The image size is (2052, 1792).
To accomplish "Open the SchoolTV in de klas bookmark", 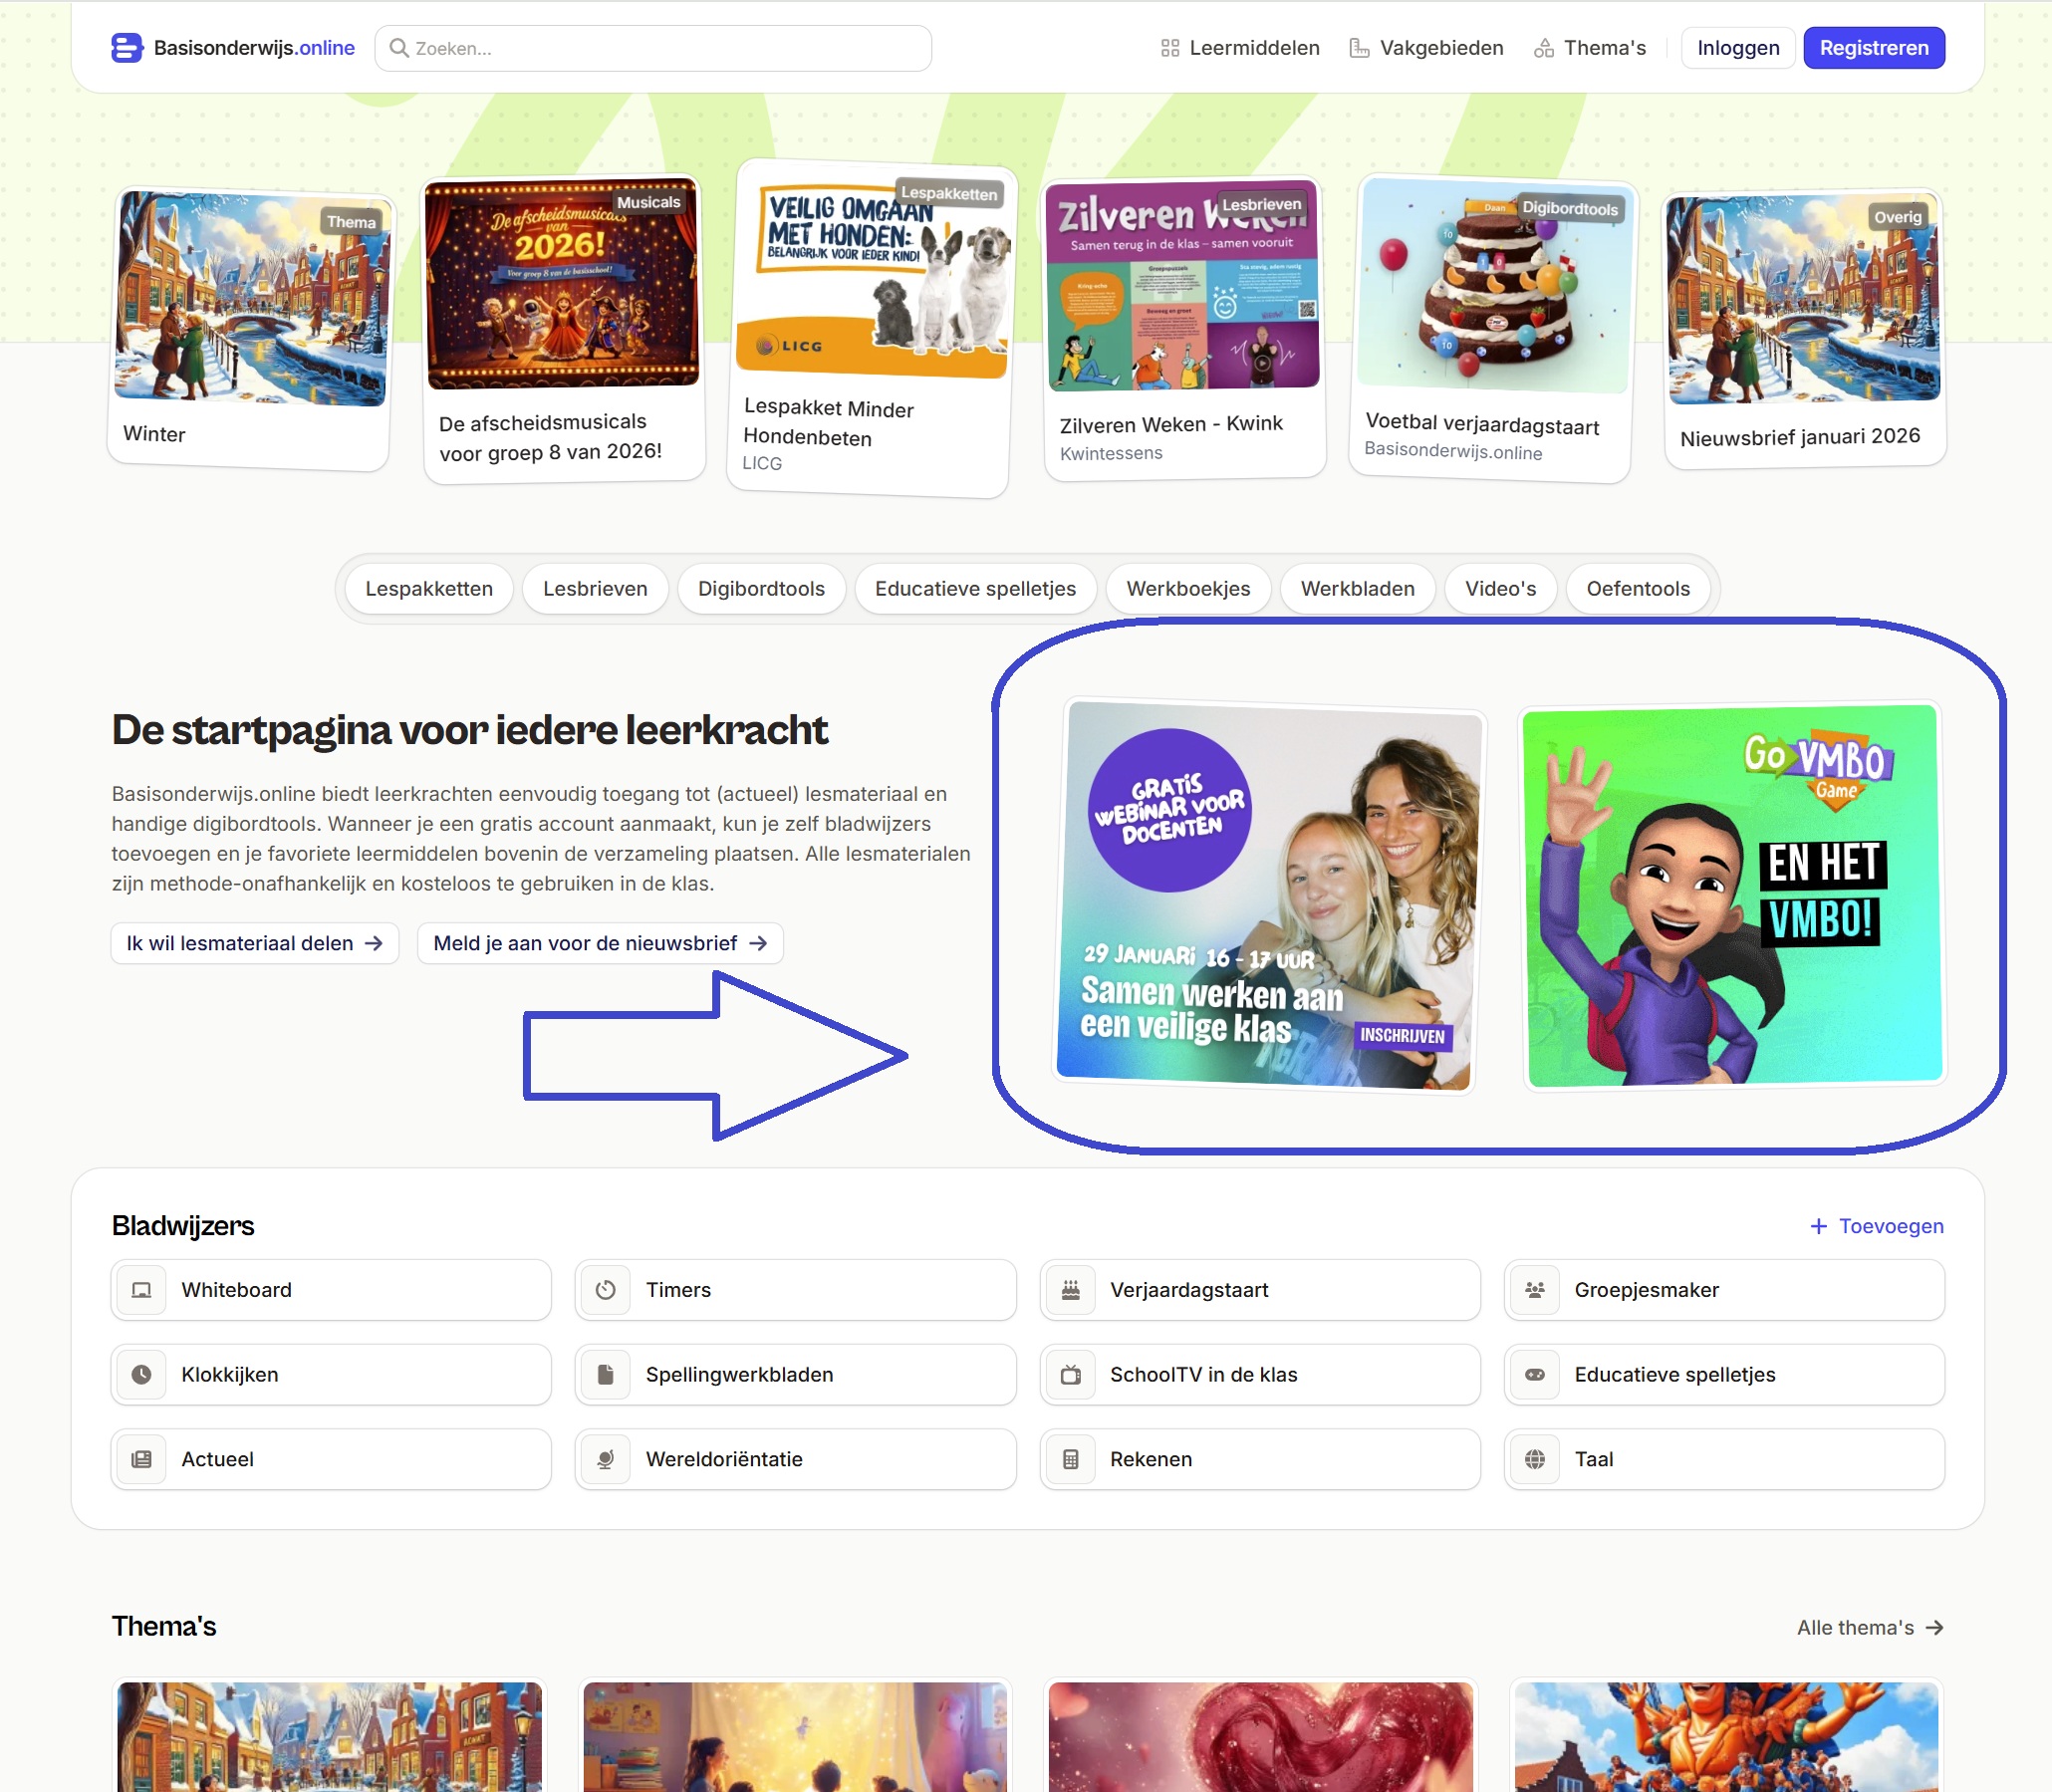I will coord(1260,1375).
